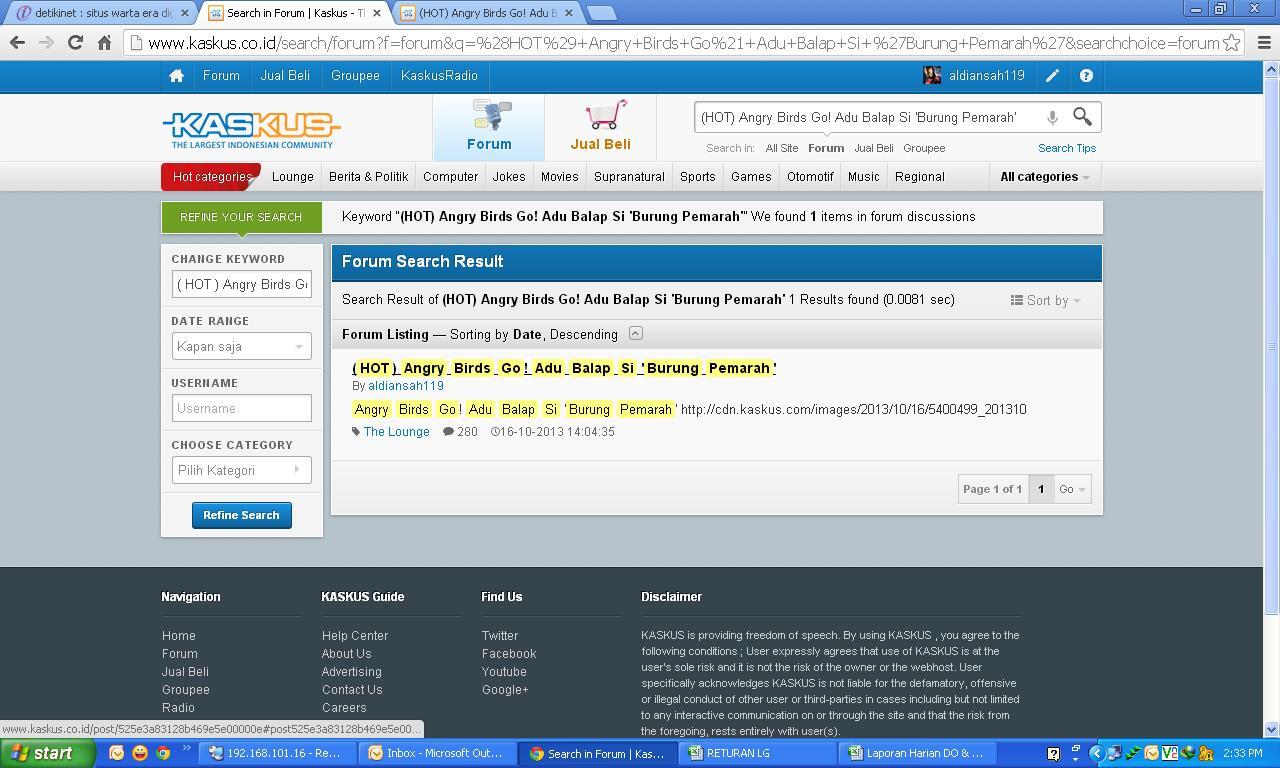Open the Movies category
Screen dimensions: 1280x768
[x=559, y=177]
